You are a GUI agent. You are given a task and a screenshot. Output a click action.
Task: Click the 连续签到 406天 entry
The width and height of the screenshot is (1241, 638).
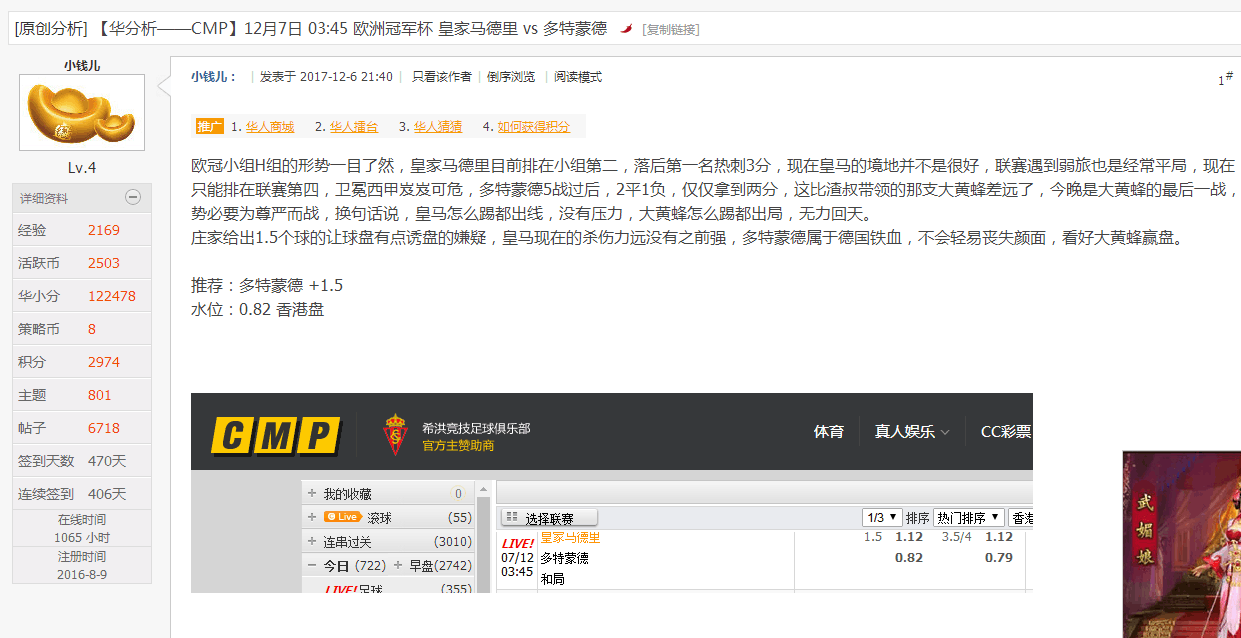[x=82, y=494]
